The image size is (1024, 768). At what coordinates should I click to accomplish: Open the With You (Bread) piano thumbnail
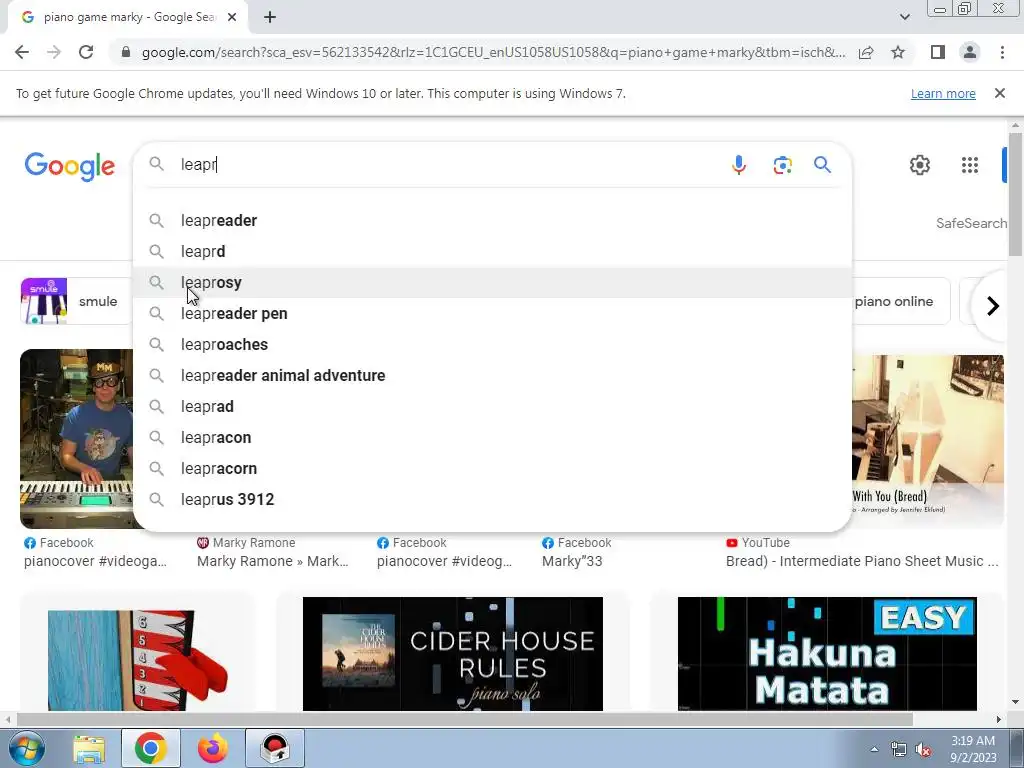pos(928,441)
